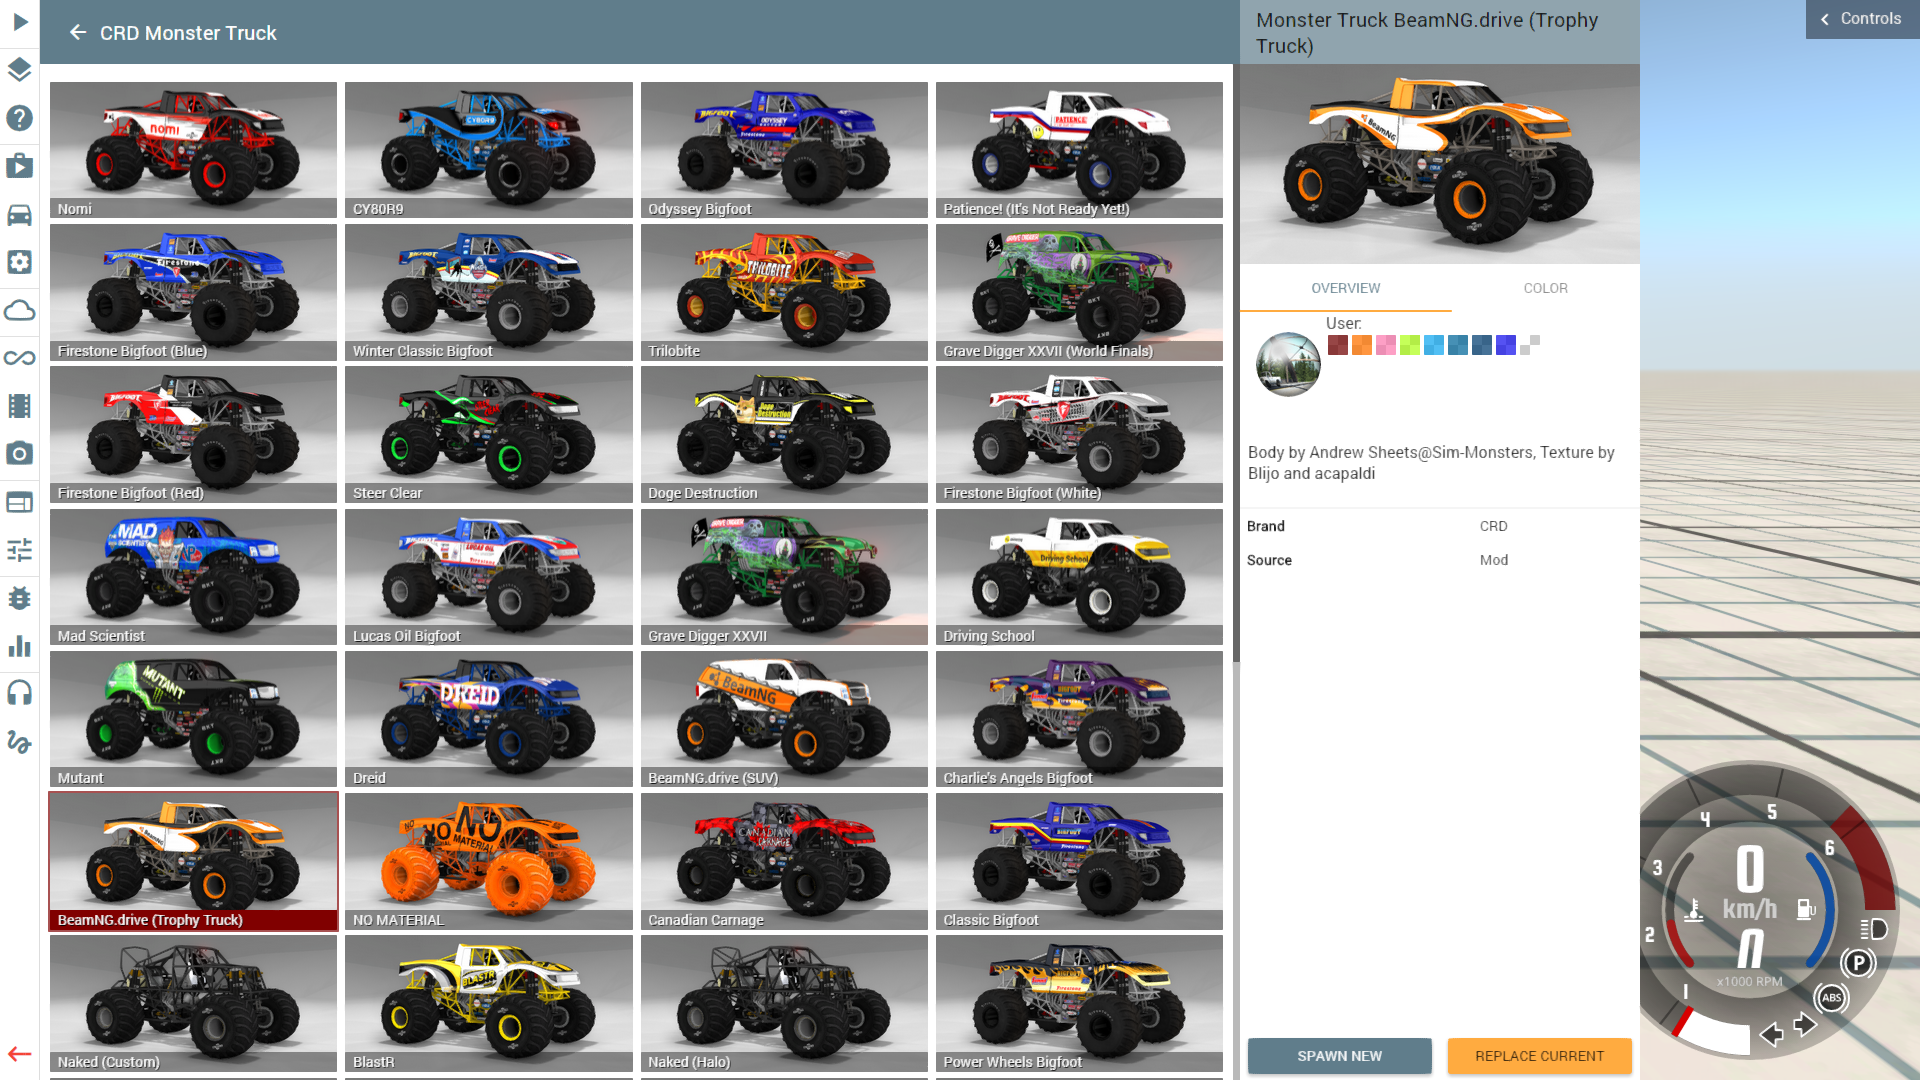The width and height of the screenshot is (1920, 1080).
Task: Click the headphones icon in sidebar
Action: pos(20,693)
